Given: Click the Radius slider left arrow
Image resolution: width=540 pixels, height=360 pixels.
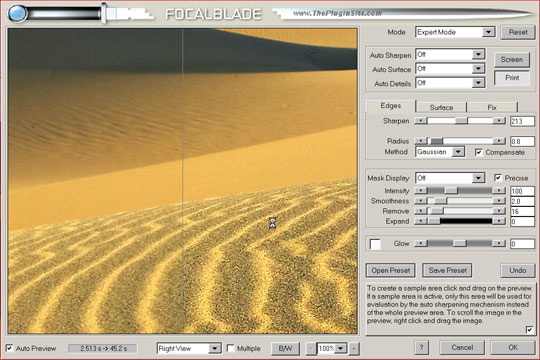Looking at the screenshot, I should [x=420, y=141].
